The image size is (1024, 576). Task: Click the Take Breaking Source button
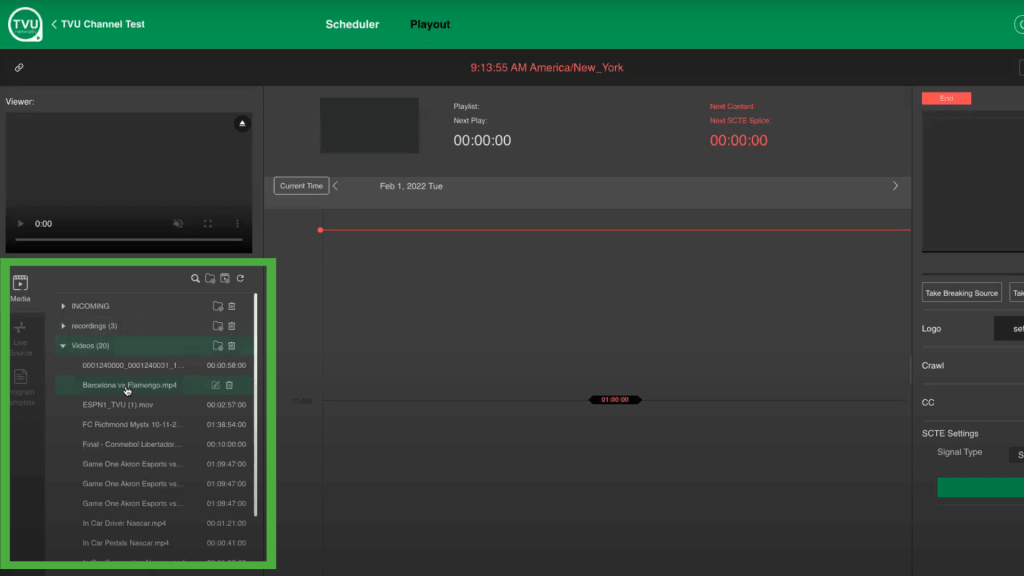(x=961, y=292)
